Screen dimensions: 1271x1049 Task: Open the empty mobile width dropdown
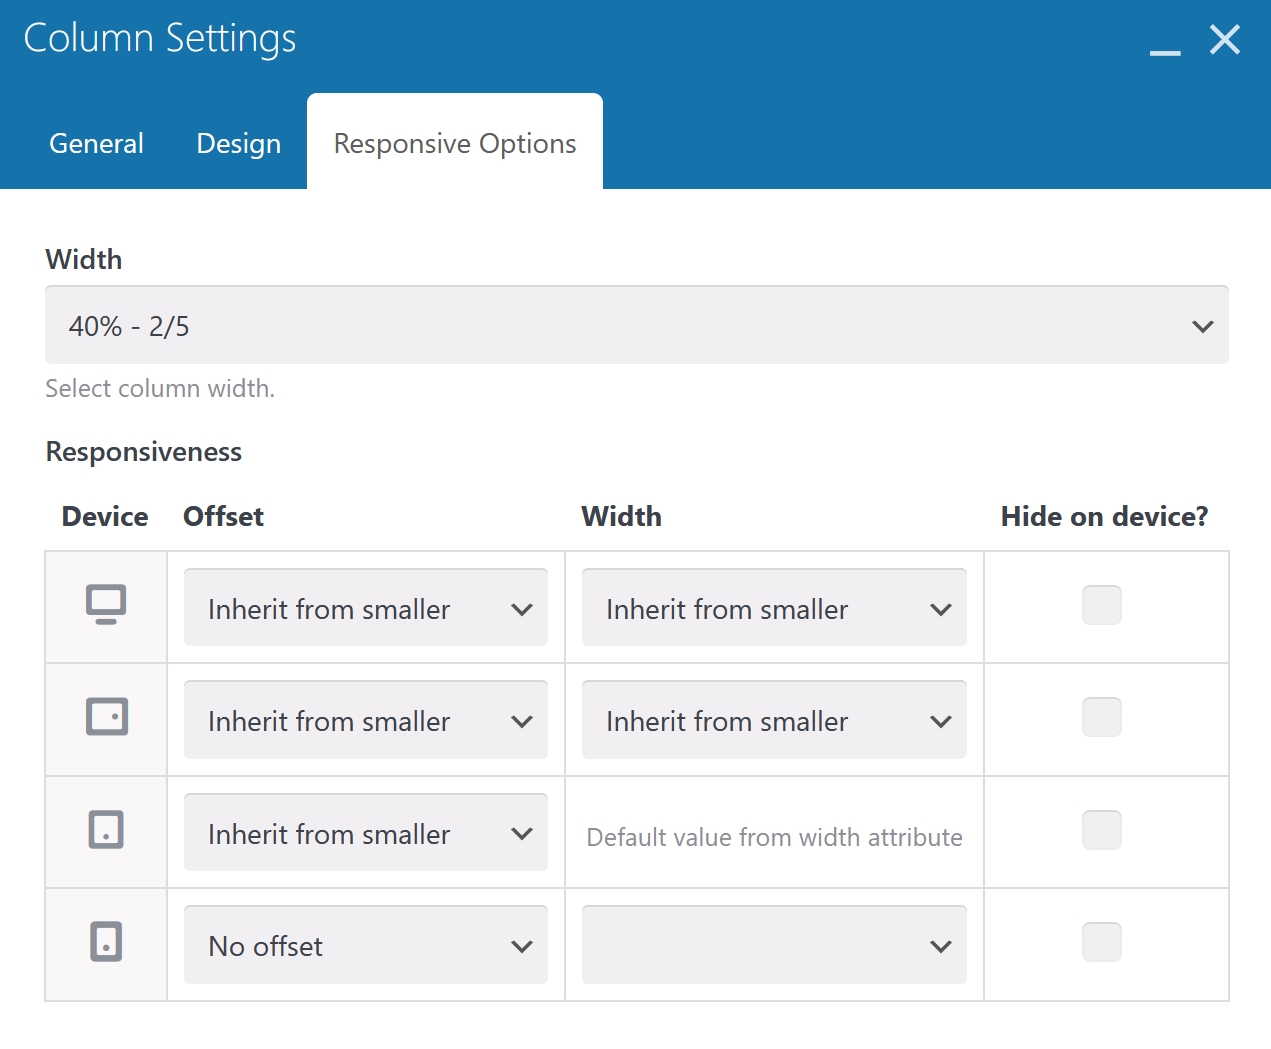[x=774, y=945]
